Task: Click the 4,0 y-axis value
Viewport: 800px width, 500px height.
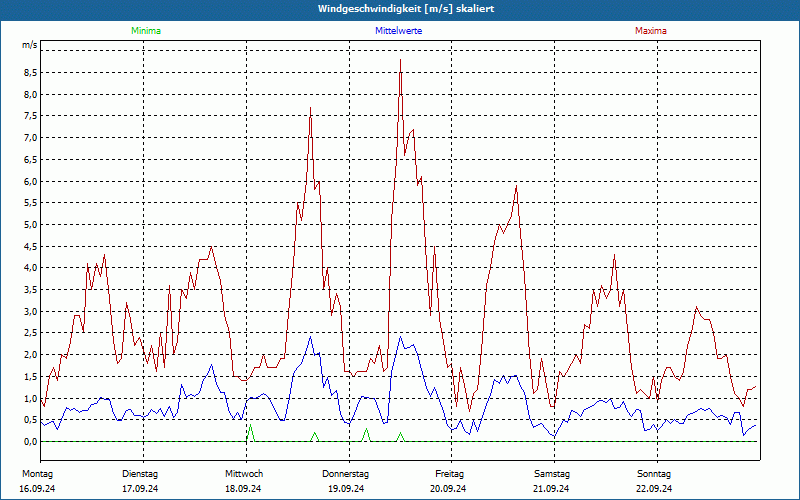Action: pos(30,267)
